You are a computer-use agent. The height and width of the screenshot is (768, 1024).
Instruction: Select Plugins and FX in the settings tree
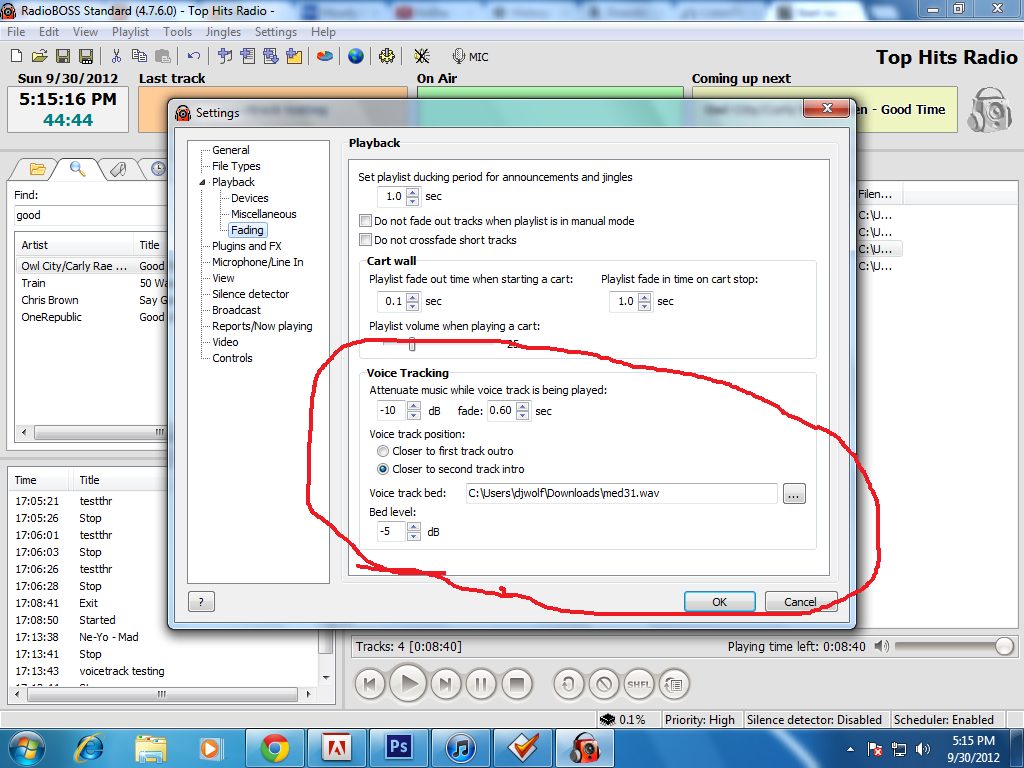(x=246, y=246)
